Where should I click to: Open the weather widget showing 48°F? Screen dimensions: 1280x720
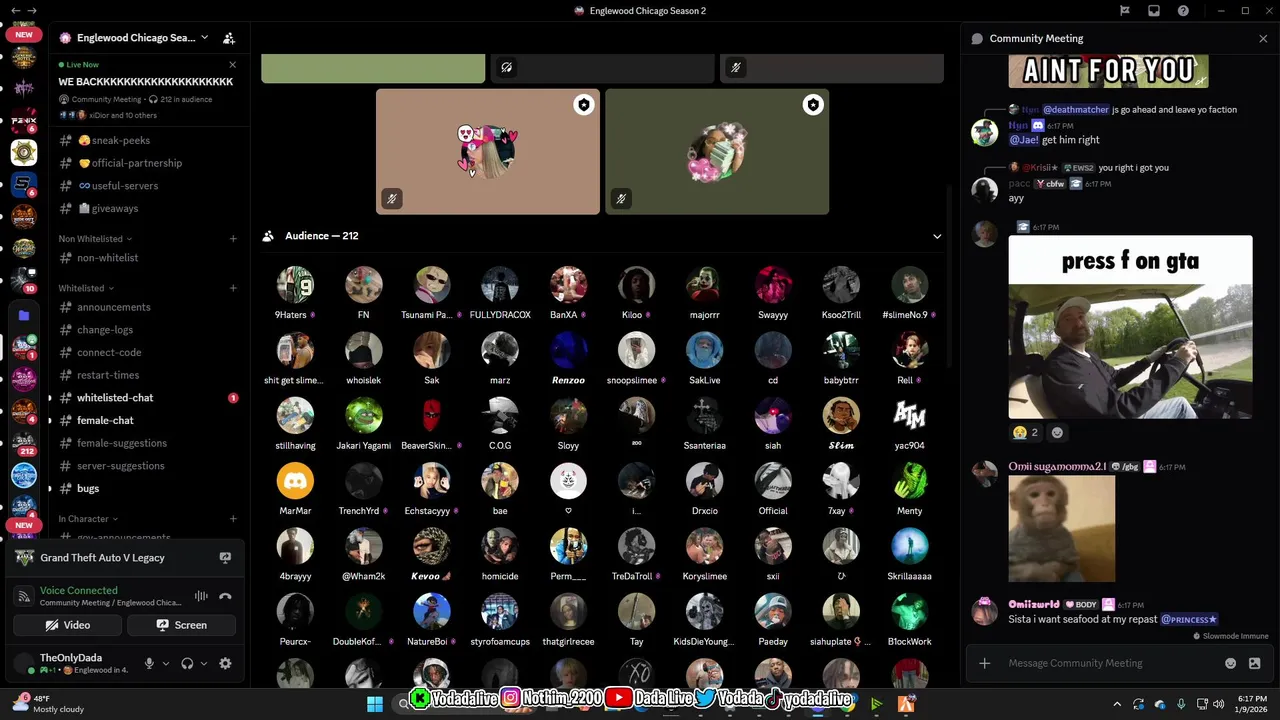coord(48,704)
